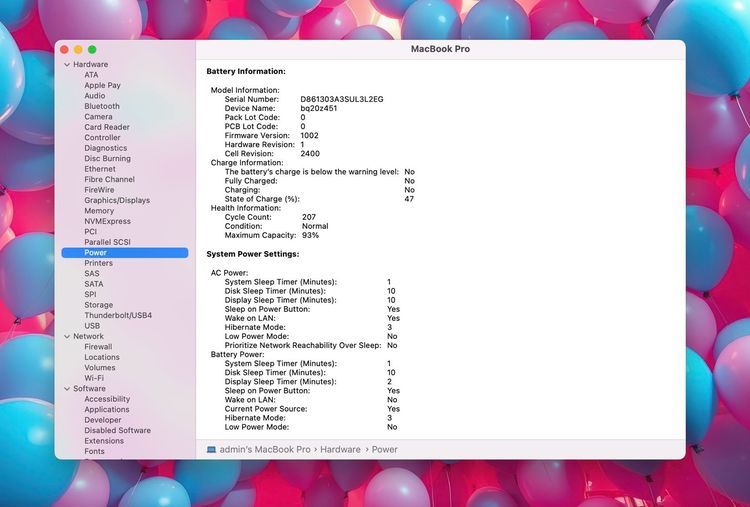Image resolution: width=750 pixels, height=507 pixels.
Task: Select Accessibility under Software
Action: (107, 399)
